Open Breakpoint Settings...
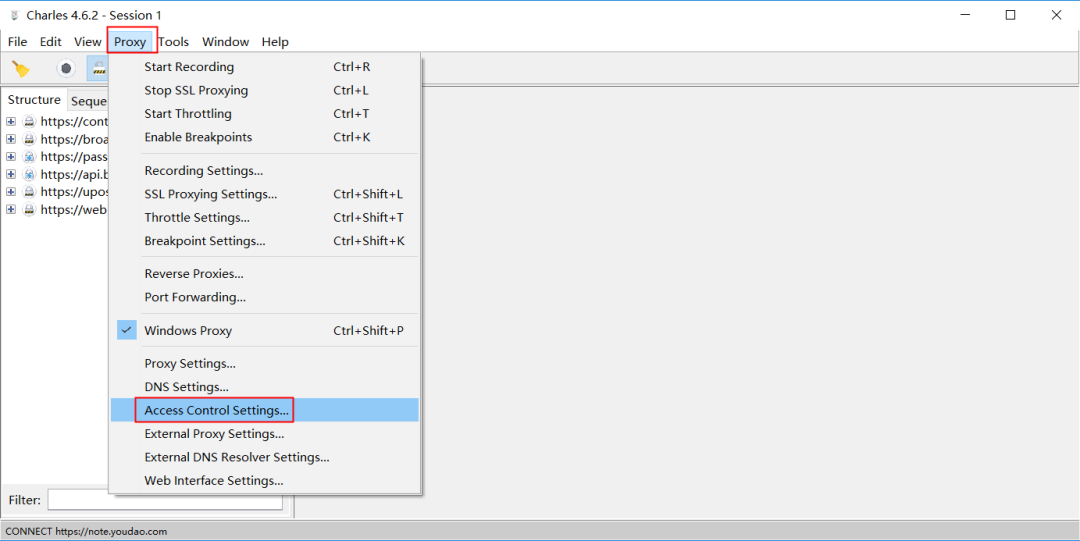 tap(264, 241)
